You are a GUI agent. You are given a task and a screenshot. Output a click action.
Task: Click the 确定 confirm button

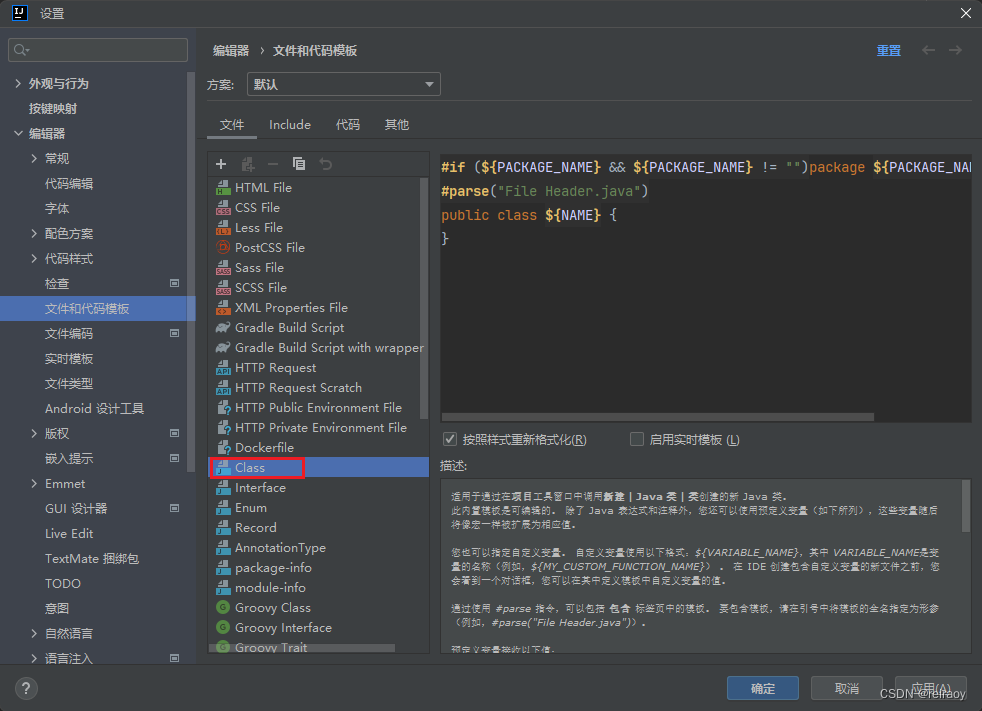coord(762,688)
